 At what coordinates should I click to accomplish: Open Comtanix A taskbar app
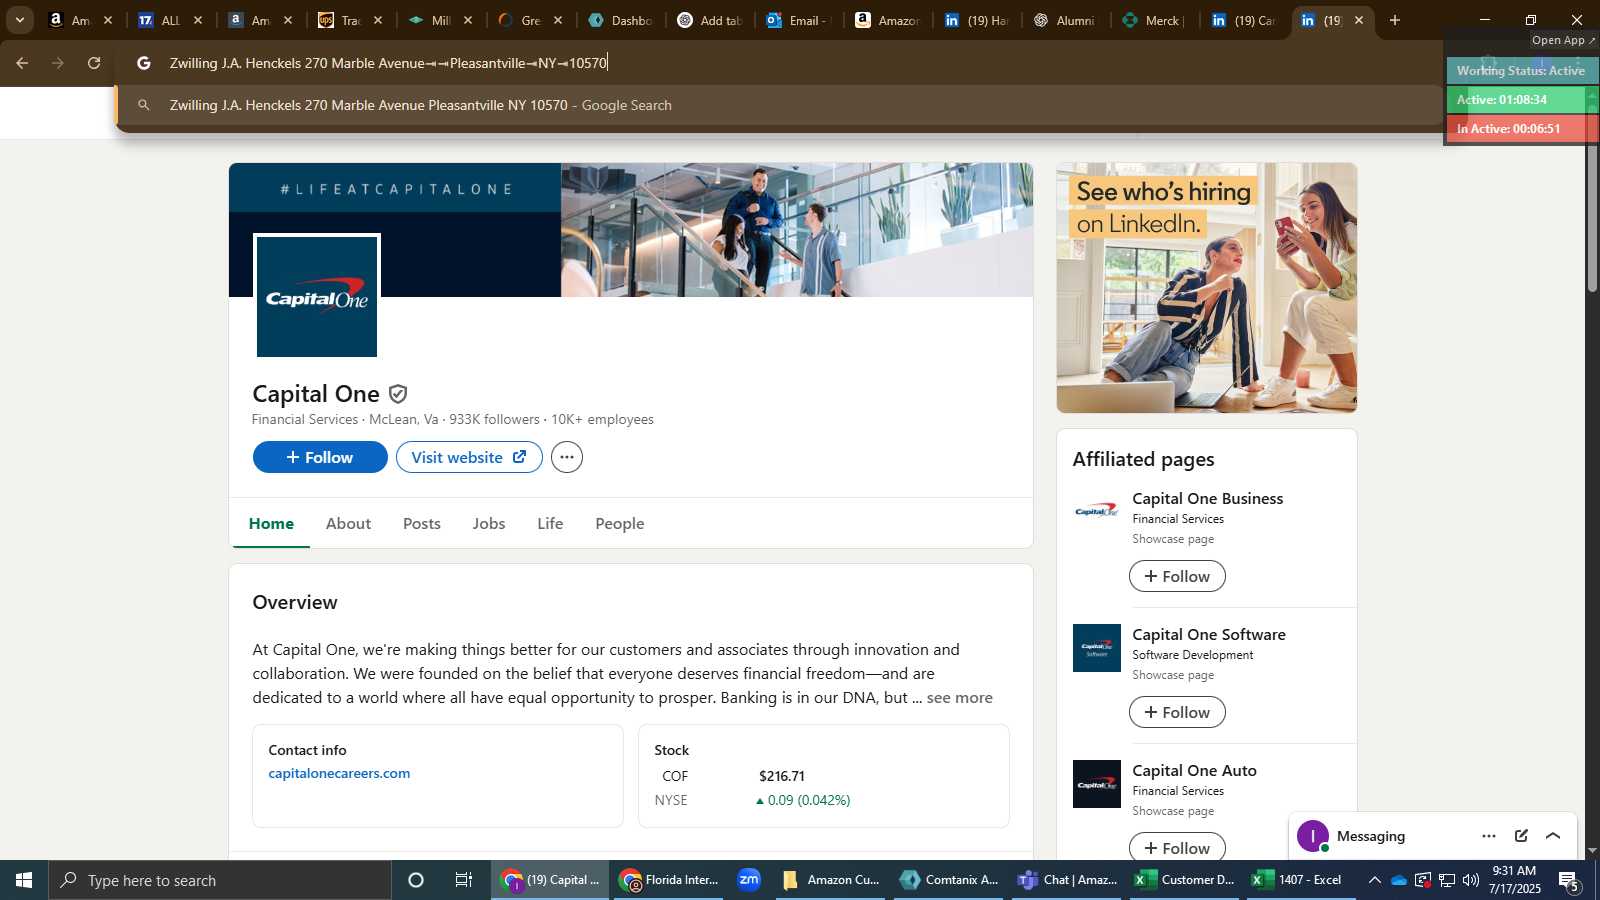point(950,880)
